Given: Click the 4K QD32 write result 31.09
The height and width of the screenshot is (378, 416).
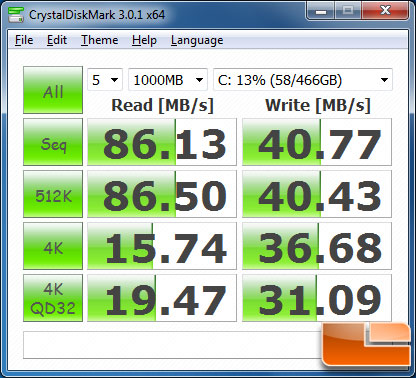Looking at the screenshot, I should [317, 298].
